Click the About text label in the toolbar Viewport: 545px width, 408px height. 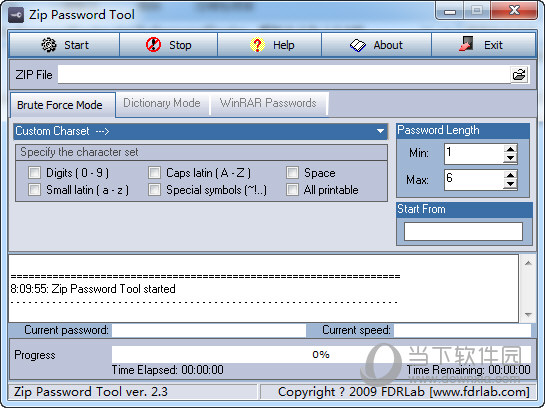tap(388, 45)
